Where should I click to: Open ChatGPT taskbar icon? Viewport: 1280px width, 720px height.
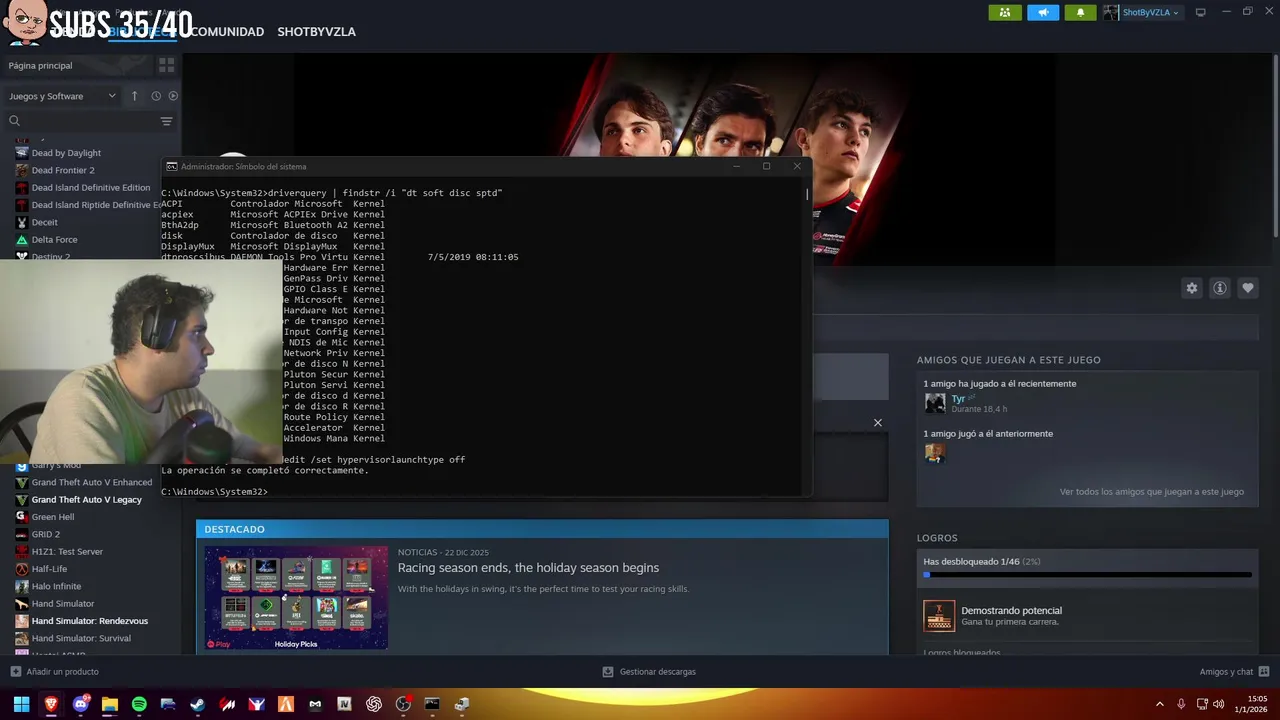(x=374, y=704)
